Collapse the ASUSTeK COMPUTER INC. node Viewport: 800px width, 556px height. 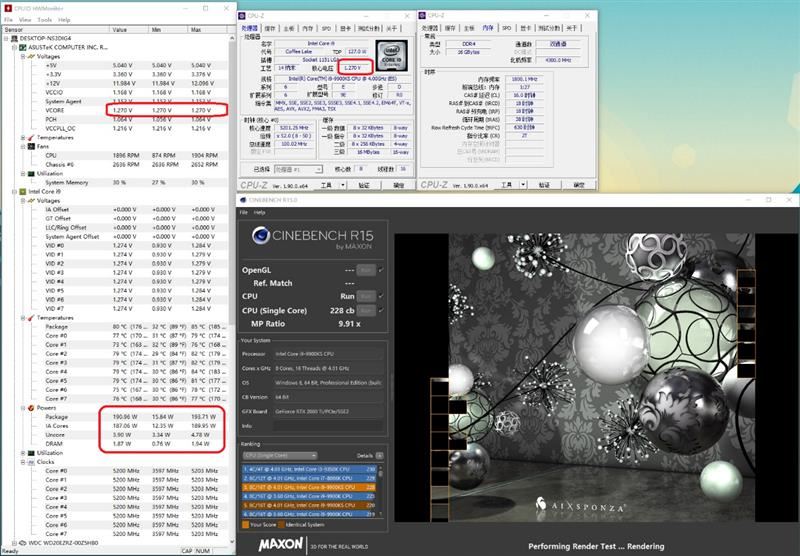pos(14,47)
